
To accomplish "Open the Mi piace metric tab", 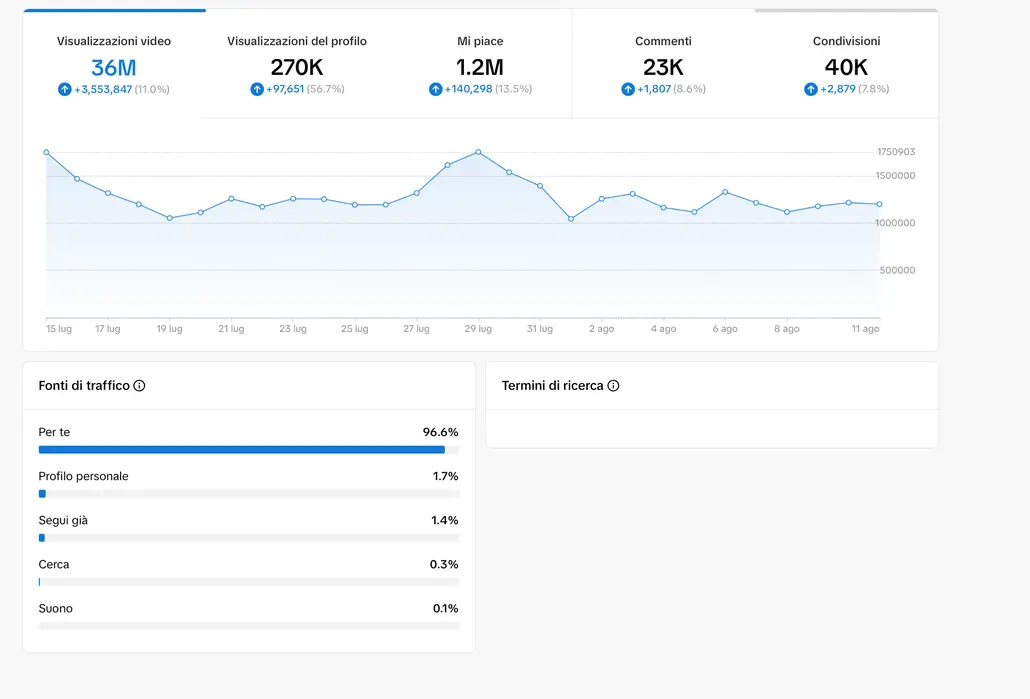I will point(480,64).
